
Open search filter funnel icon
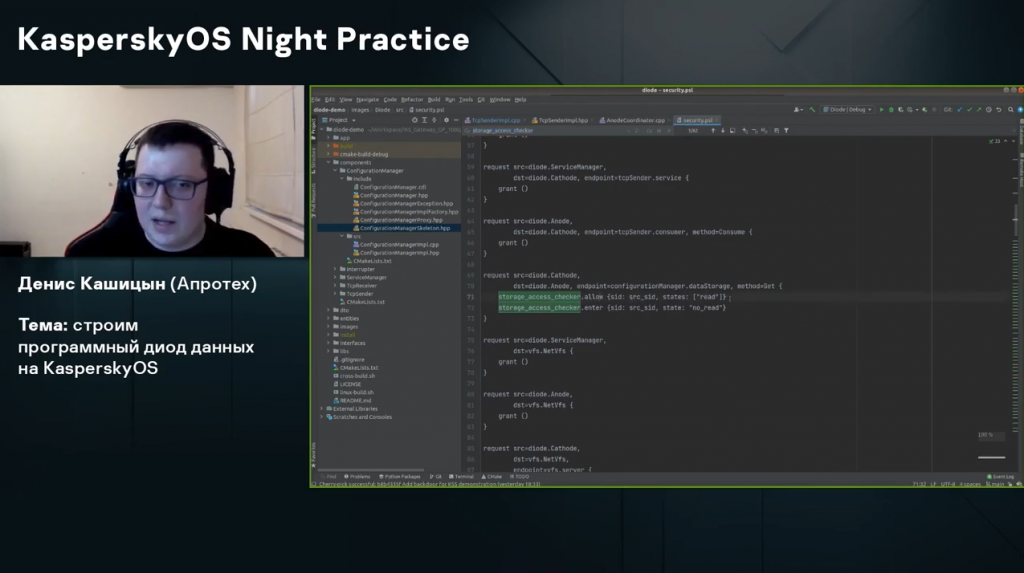point(786,131)
